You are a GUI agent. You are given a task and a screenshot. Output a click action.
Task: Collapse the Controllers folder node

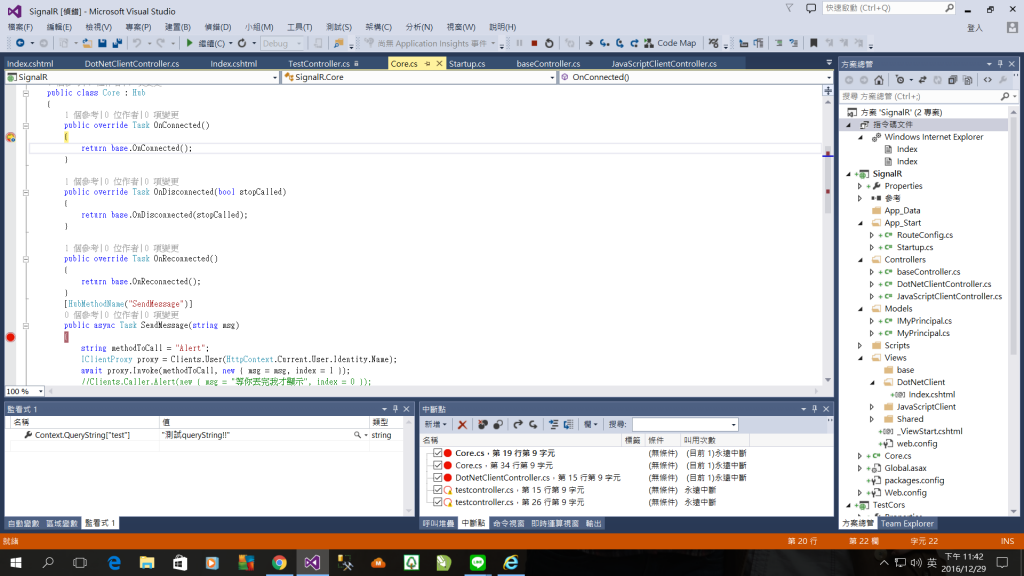click(x=860, y=260)
